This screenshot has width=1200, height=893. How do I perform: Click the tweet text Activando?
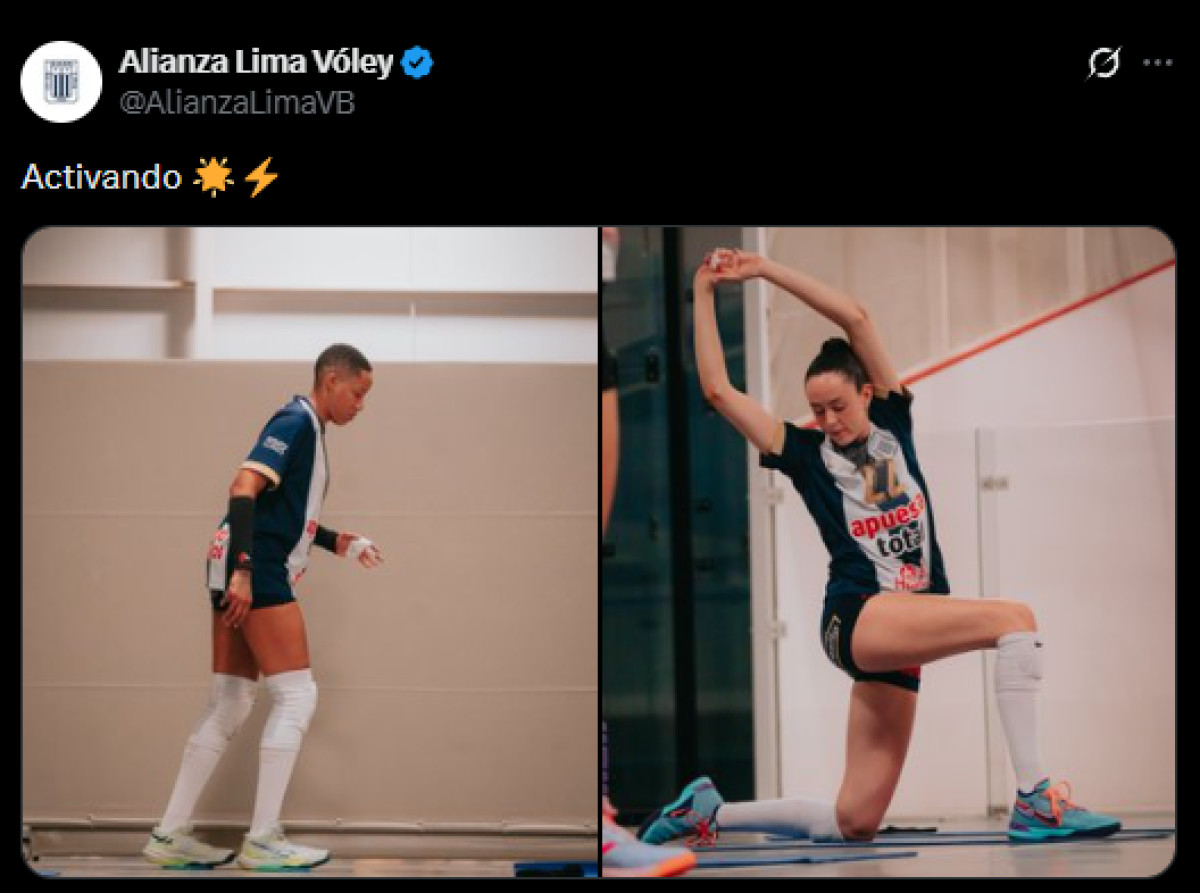(x=101, y=177)
